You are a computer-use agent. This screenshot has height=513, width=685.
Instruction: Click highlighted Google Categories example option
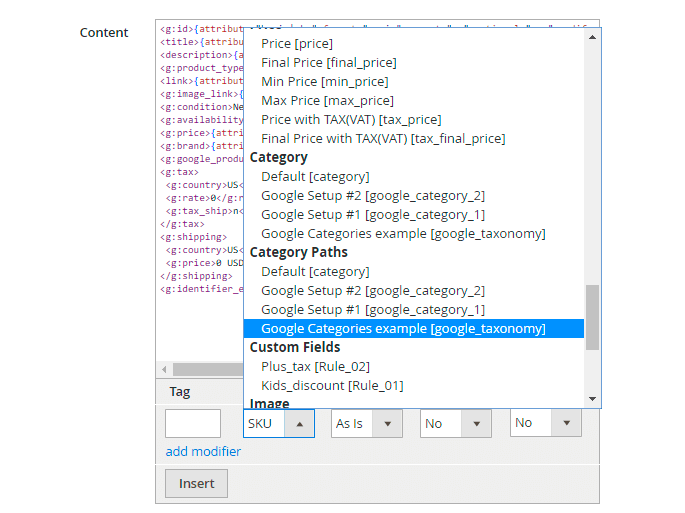[x=403, y=328]
